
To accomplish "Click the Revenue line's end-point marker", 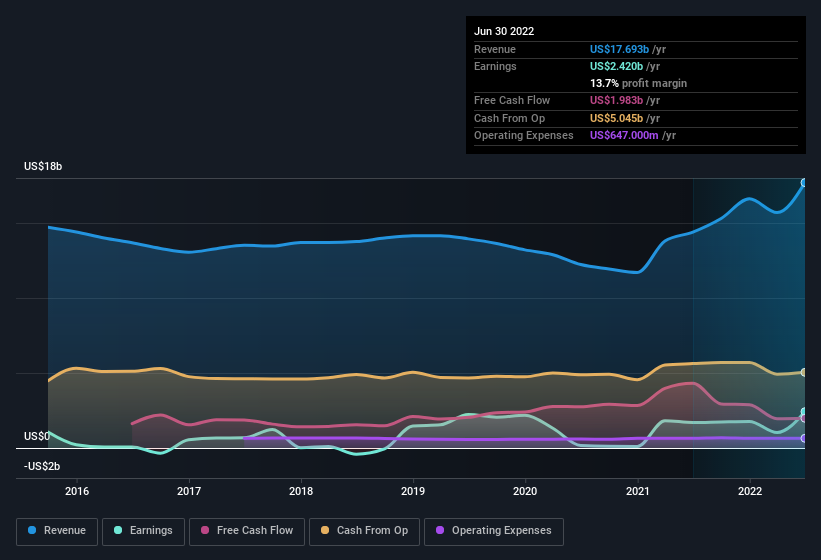I will [x=803, y=183].
